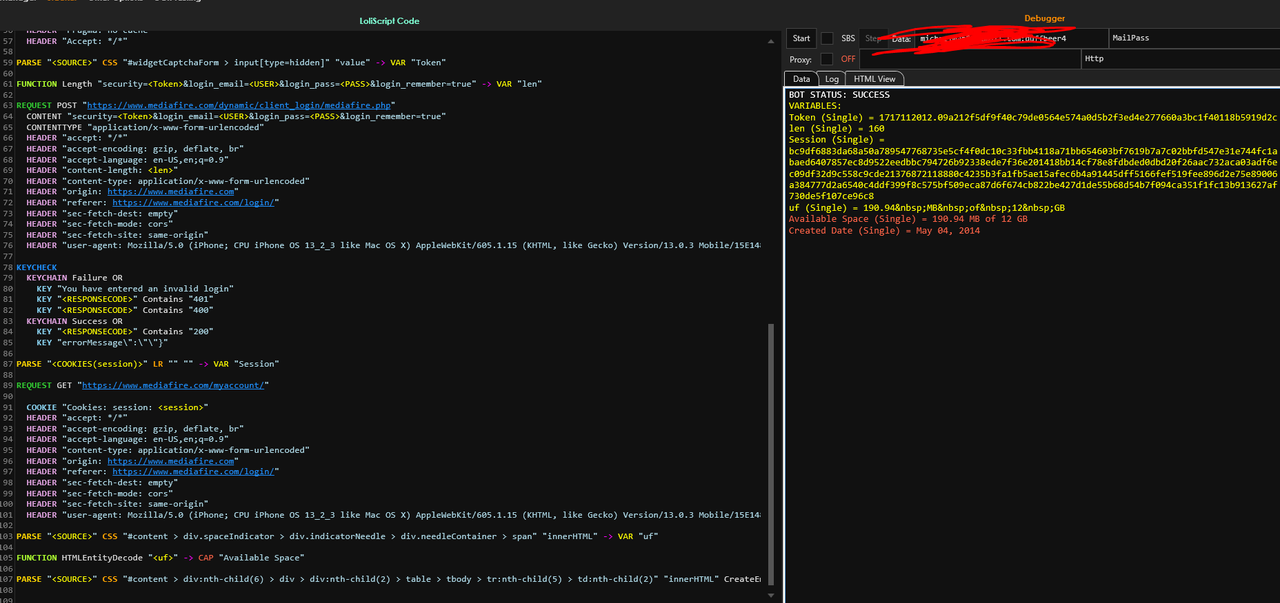Toggle the Proxy checkbox
This screenshot has width=1280, height=603.
click(x=827, y=59)
